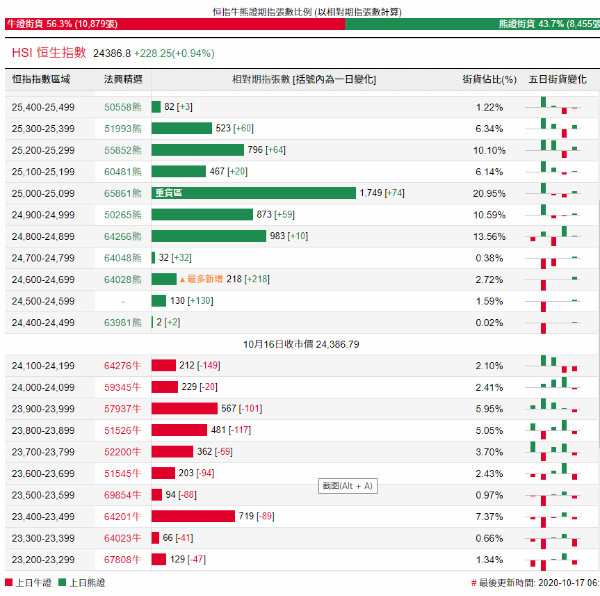Open warrant link 51993熊
Screen dimensions: 600x596
tap(122, 129)
